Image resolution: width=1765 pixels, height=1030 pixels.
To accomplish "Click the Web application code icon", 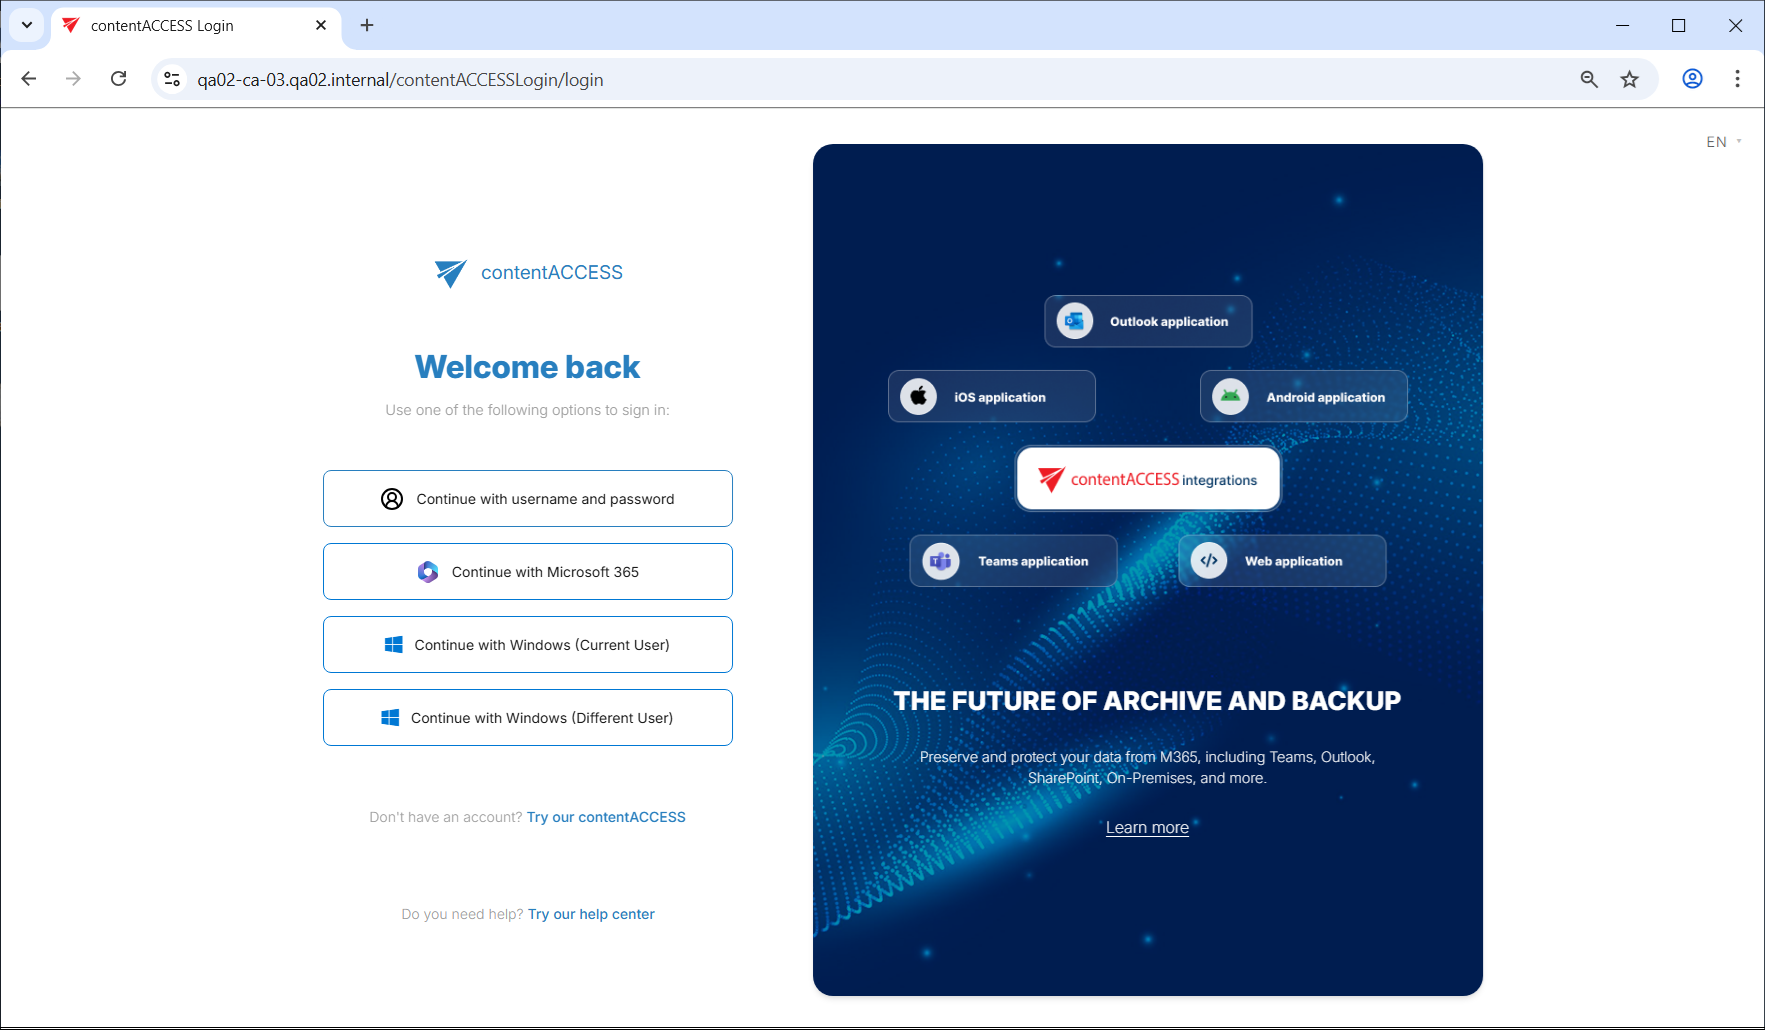I will 1209,561.
